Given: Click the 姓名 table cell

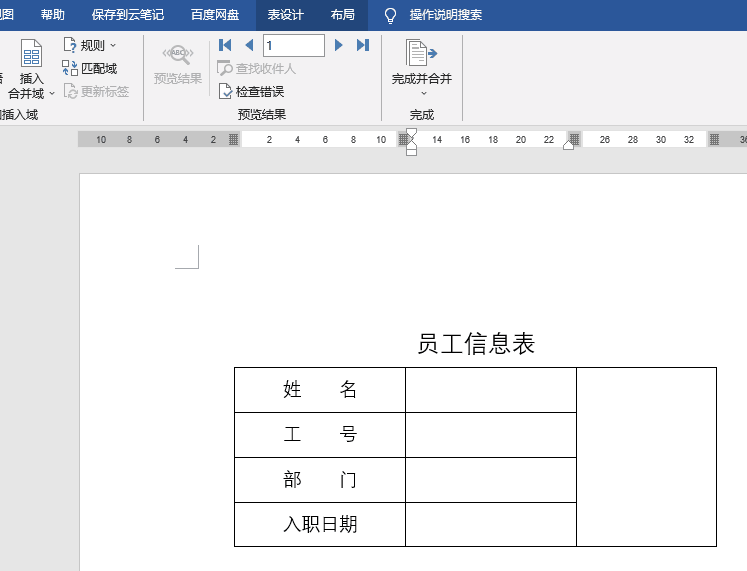Looking at the screenshot, I should tap(320, 390).
